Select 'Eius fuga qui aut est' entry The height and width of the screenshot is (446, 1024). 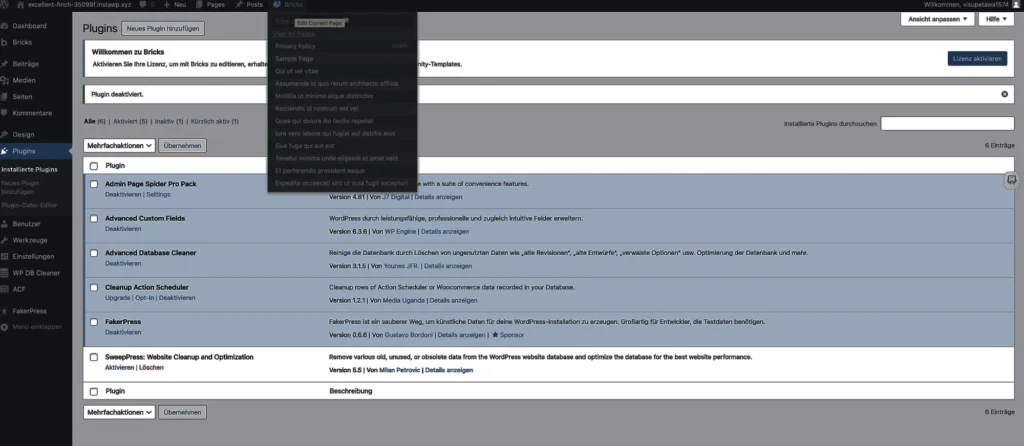pyautogui.click(x=304, y=146)
